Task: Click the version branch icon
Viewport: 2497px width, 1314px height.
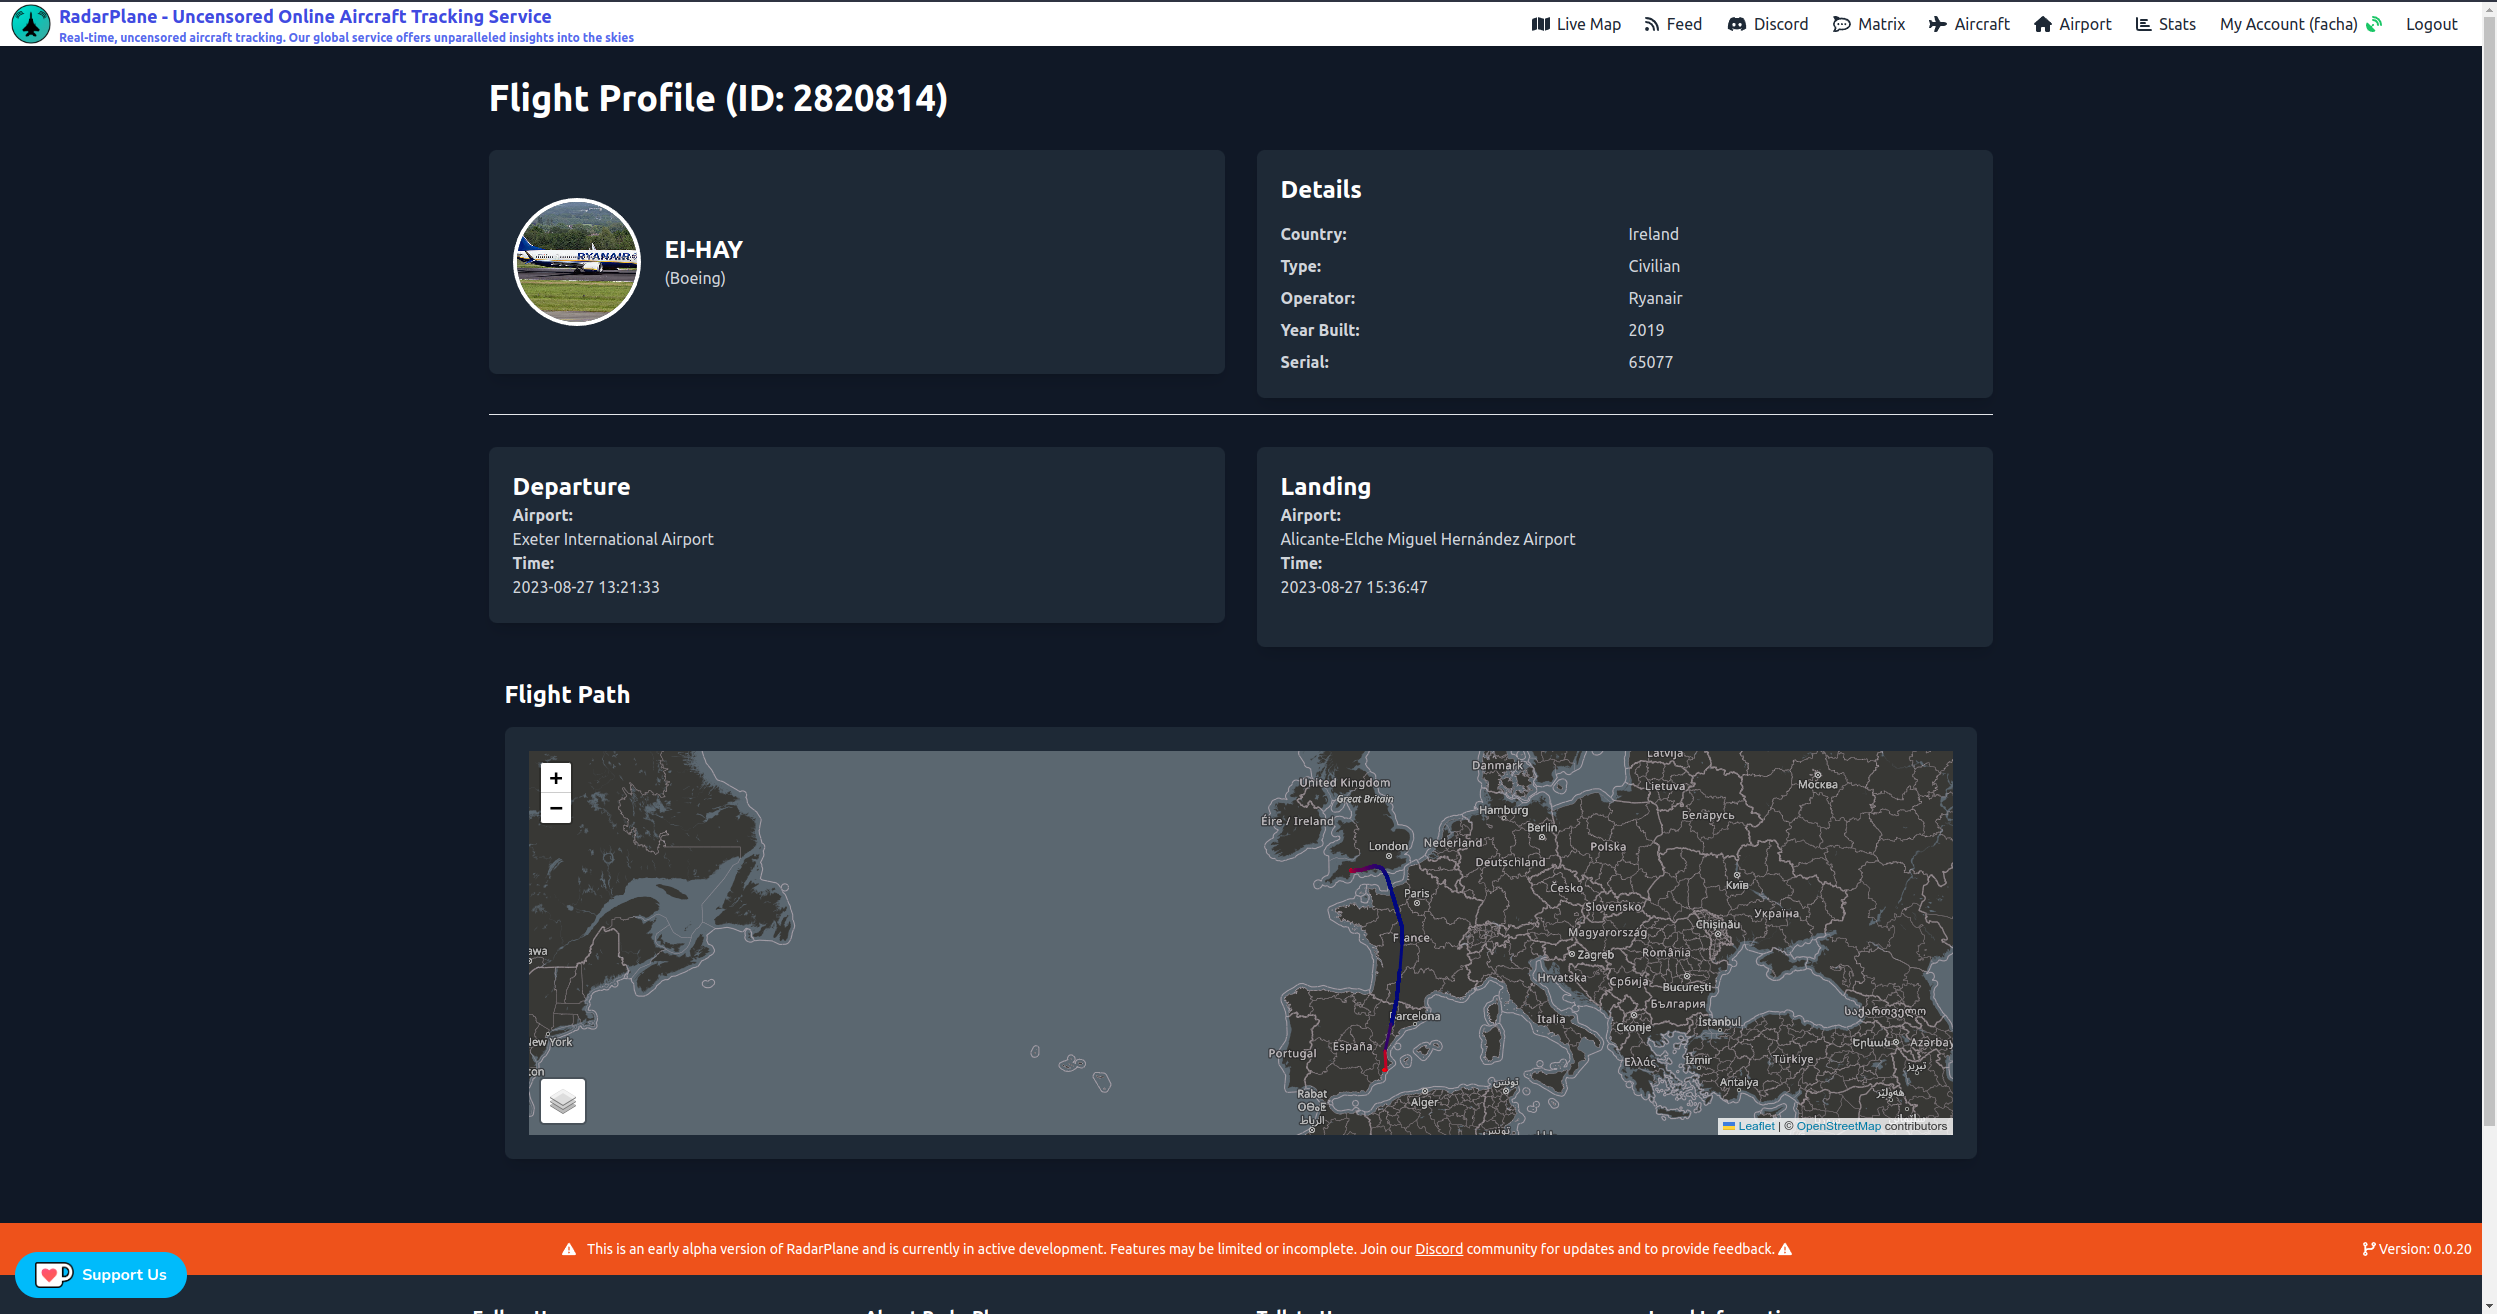Action: click(2368, 1249)
